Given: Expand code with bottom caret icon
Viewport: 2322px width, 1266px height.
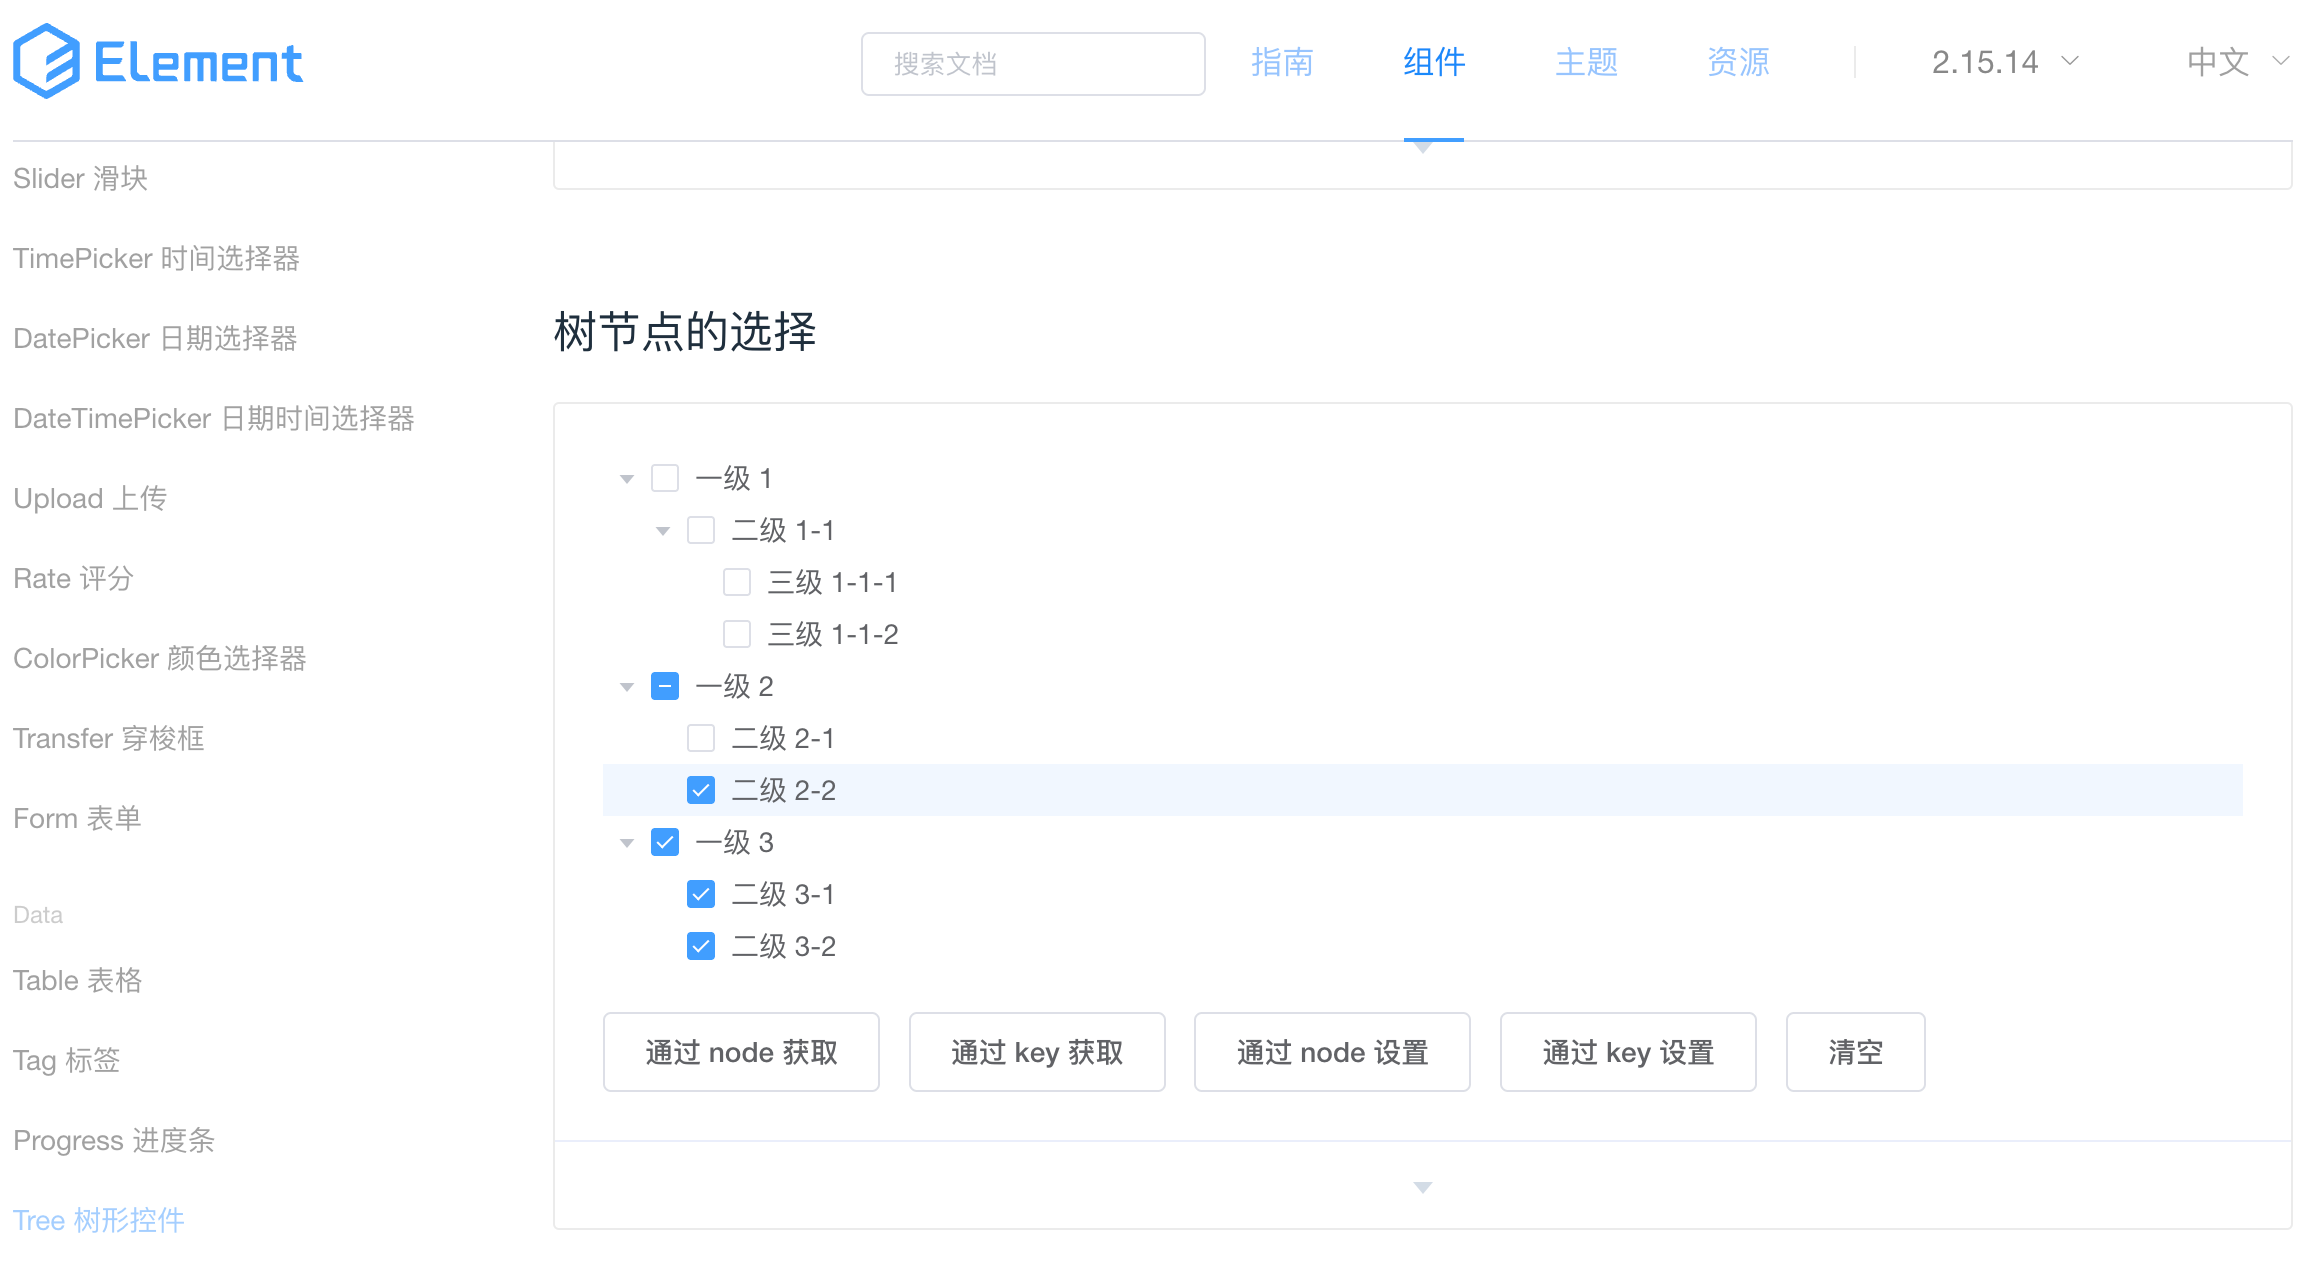Looking at the screenshot, I should click(x=1422, y=1187).
